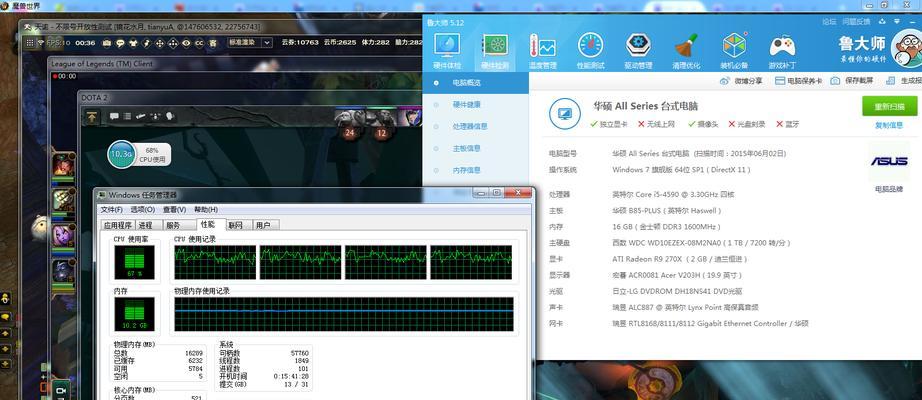The height and width of the screenshot is (400, 922).
Task: Select 电脑概览 in Lu Master sidebar
Action: pos(475,83)
